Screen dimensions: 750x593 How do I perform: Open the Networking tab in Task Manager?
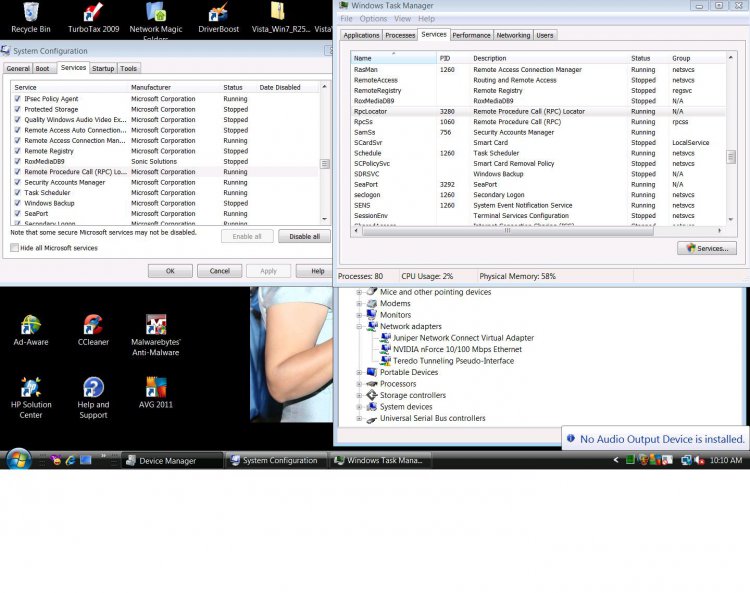click(x=513, y=35)
